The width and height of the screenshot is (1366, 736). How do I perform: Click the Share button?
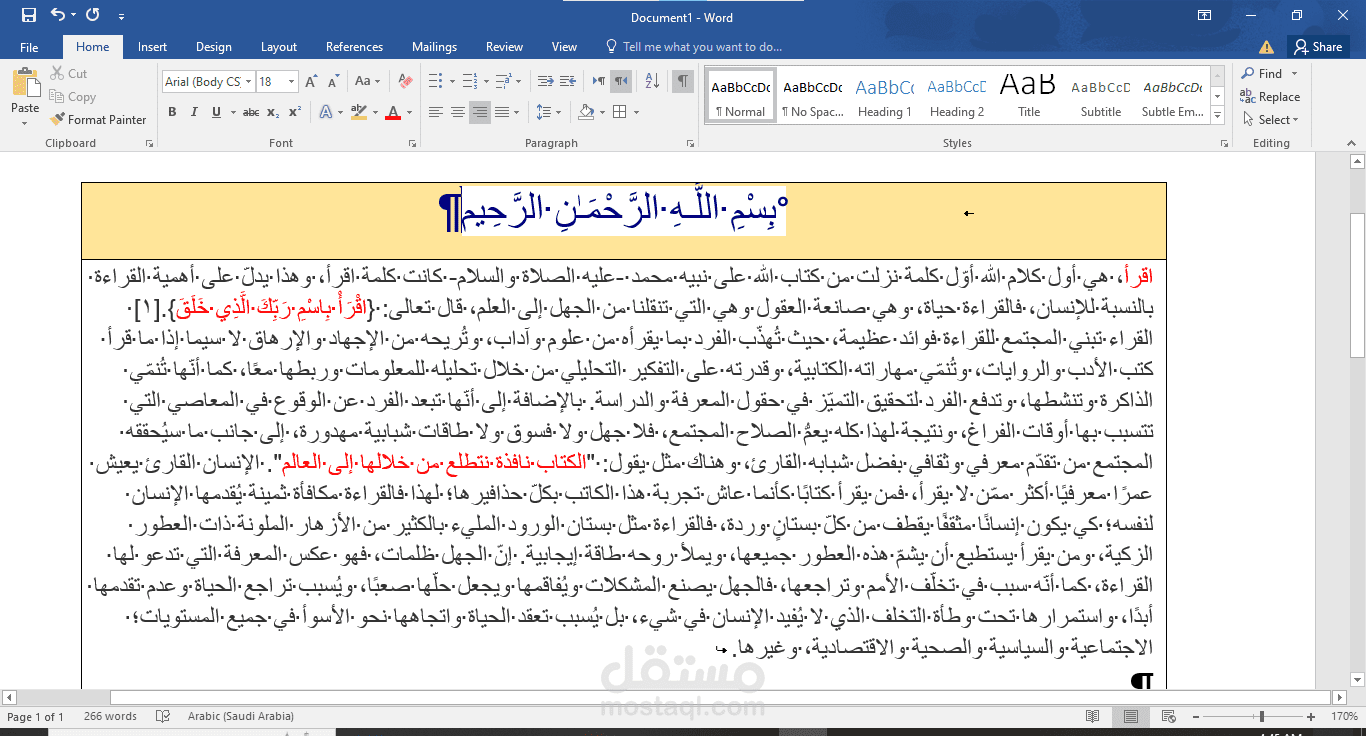pos(1317,47)
